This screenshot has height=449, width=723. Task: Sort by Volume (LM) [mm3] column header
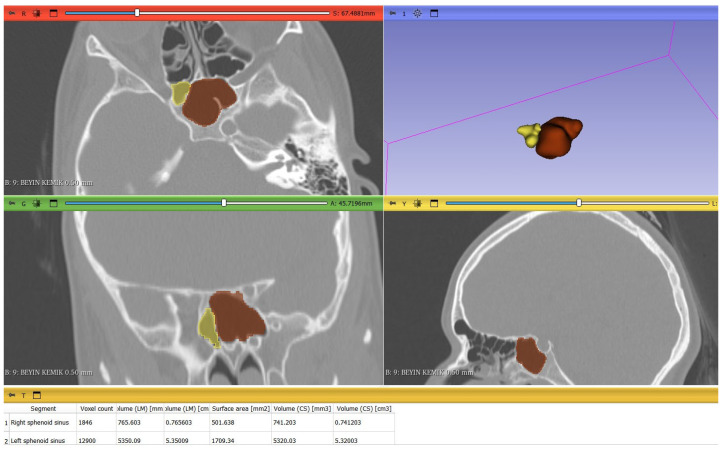[140, 408]
